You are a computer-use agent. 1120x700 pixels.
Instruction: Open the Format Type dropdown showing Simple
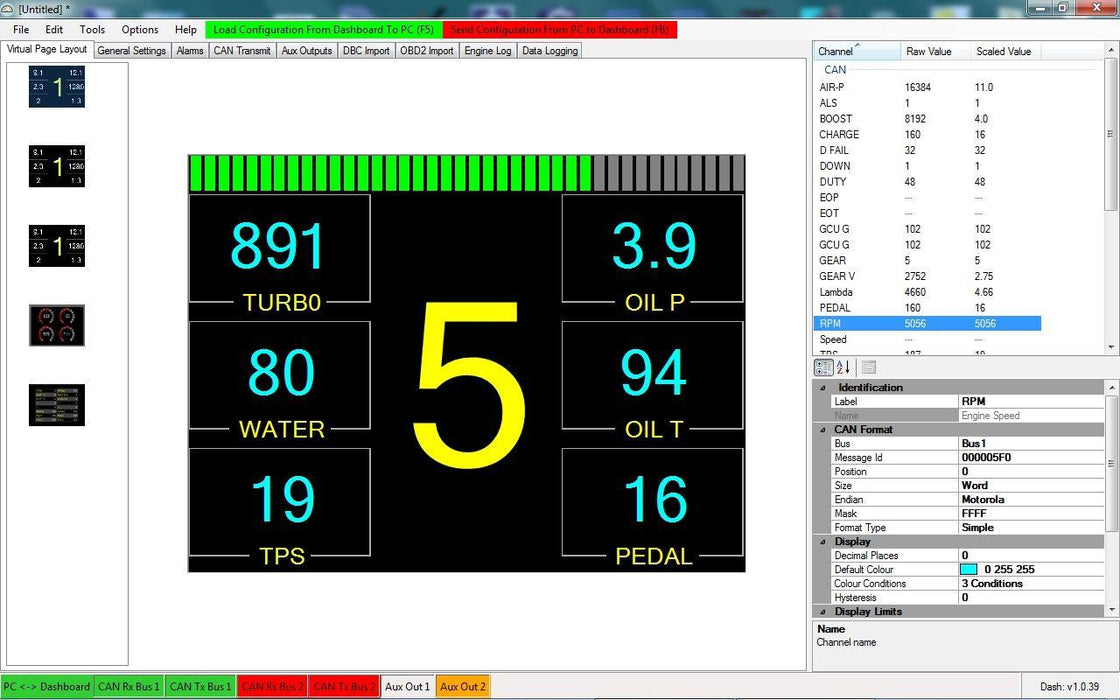1030,527
